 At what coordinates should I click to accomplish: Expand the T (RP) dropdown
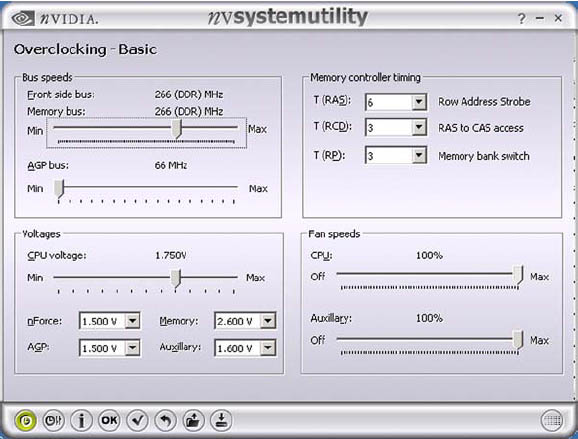tap(419, 156)
